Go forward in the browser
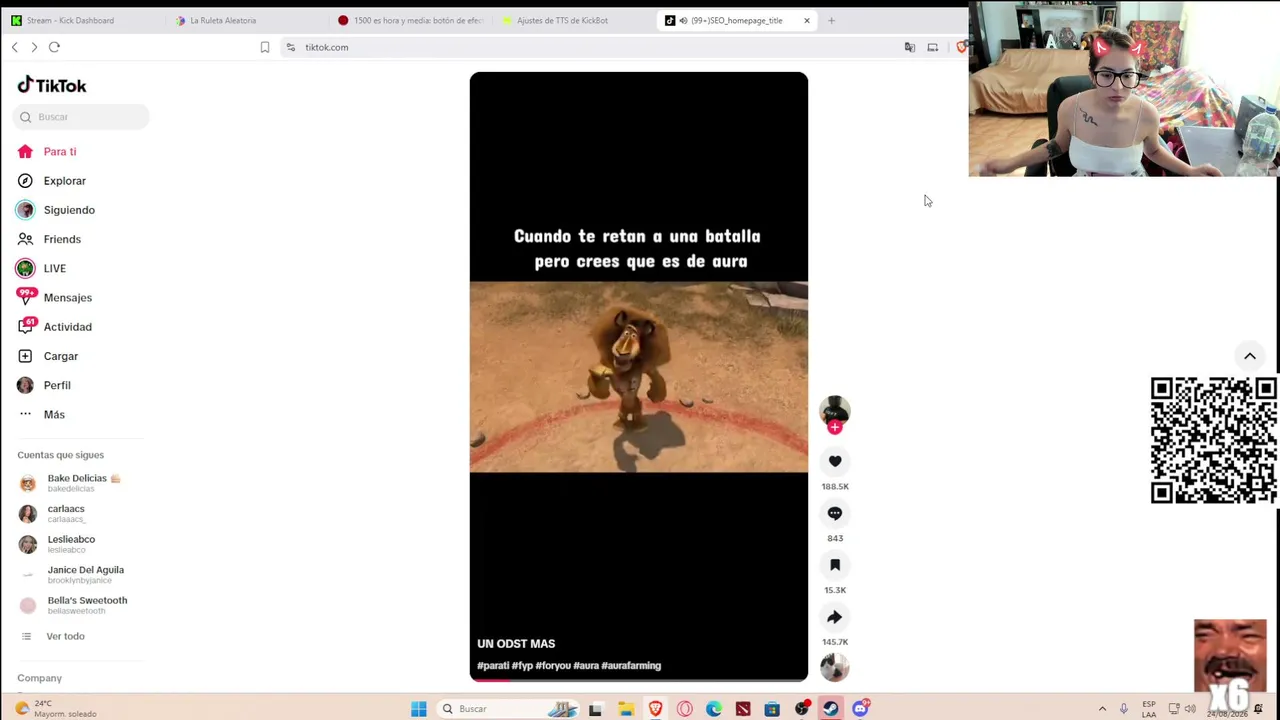Image resolution: width=1280 pixels, height=720 pixels. click(x=34, y=47)
